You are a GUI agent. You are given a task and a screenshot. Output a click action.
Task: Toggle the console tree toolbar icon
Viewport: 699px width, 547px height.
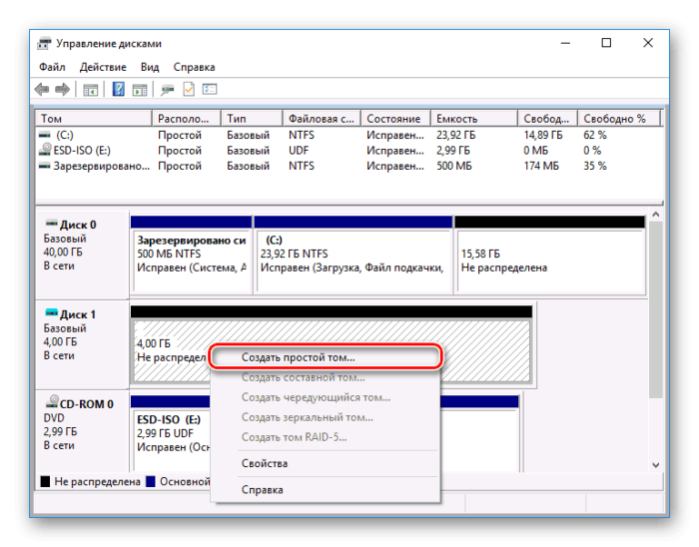pyautogui.click(x=90, y=90)
